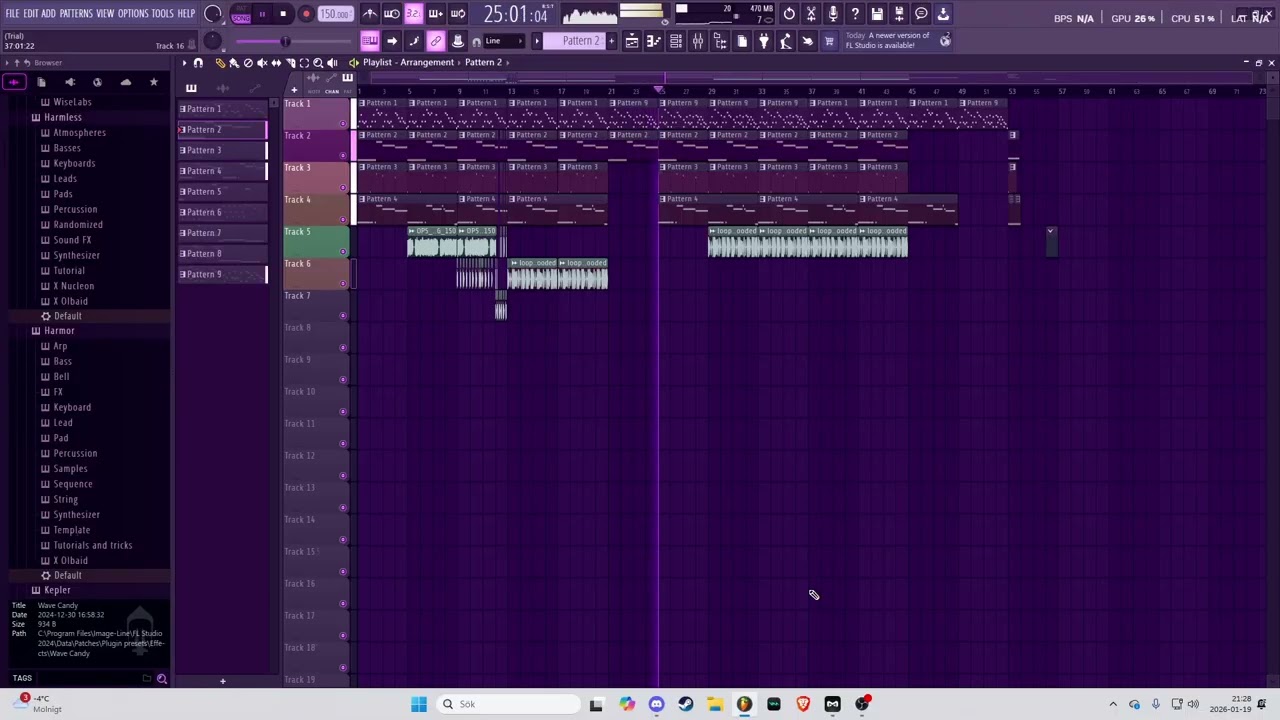Select the Draw pencil tool in Playlist
This screenshot has height=720, width=1280.
tap(220, 63)
